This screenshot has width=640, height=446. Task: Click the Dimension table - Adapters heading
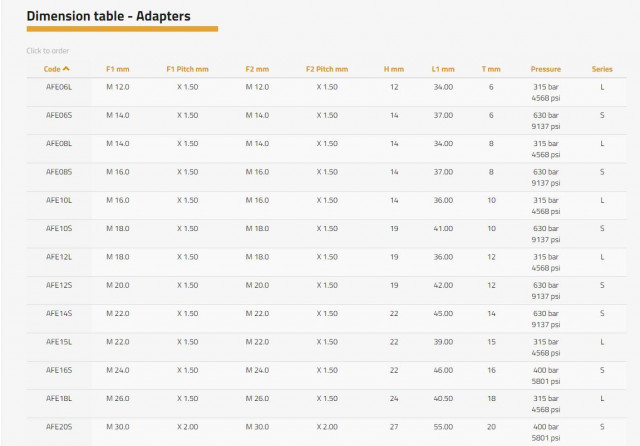109,16
